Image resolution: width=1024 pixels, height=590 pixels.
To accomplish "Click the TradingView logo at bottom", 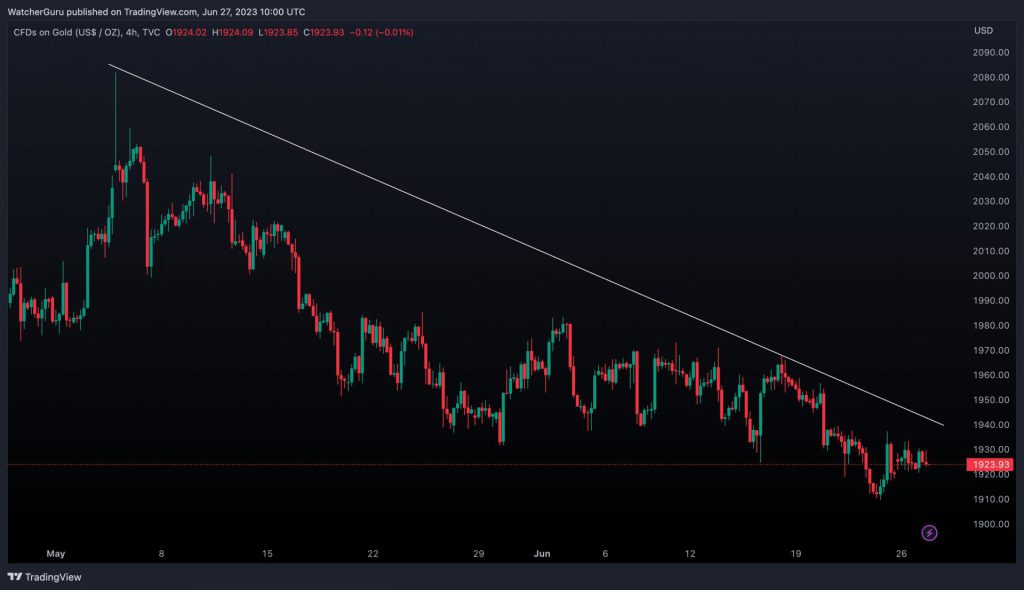I will [44, 577].
